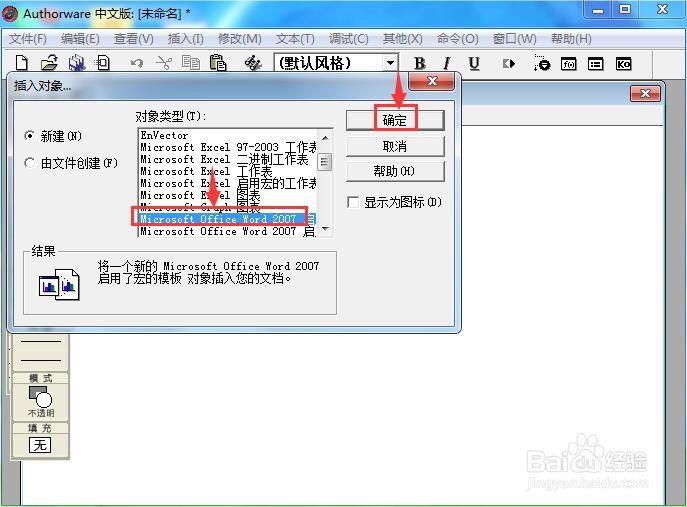Click the opaque mode icon in toolbox
Screen dimensions: 687x507
click(40, 397)
